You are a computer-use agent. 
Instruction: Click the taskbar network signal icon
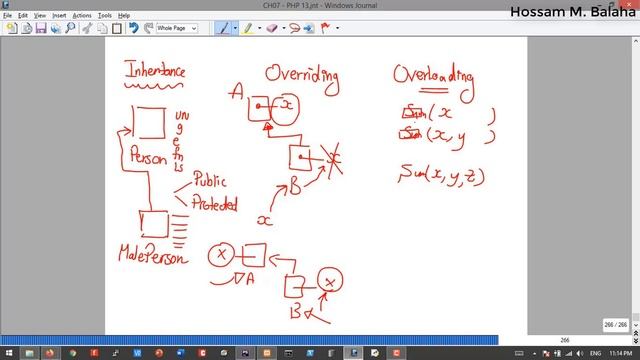569,353
